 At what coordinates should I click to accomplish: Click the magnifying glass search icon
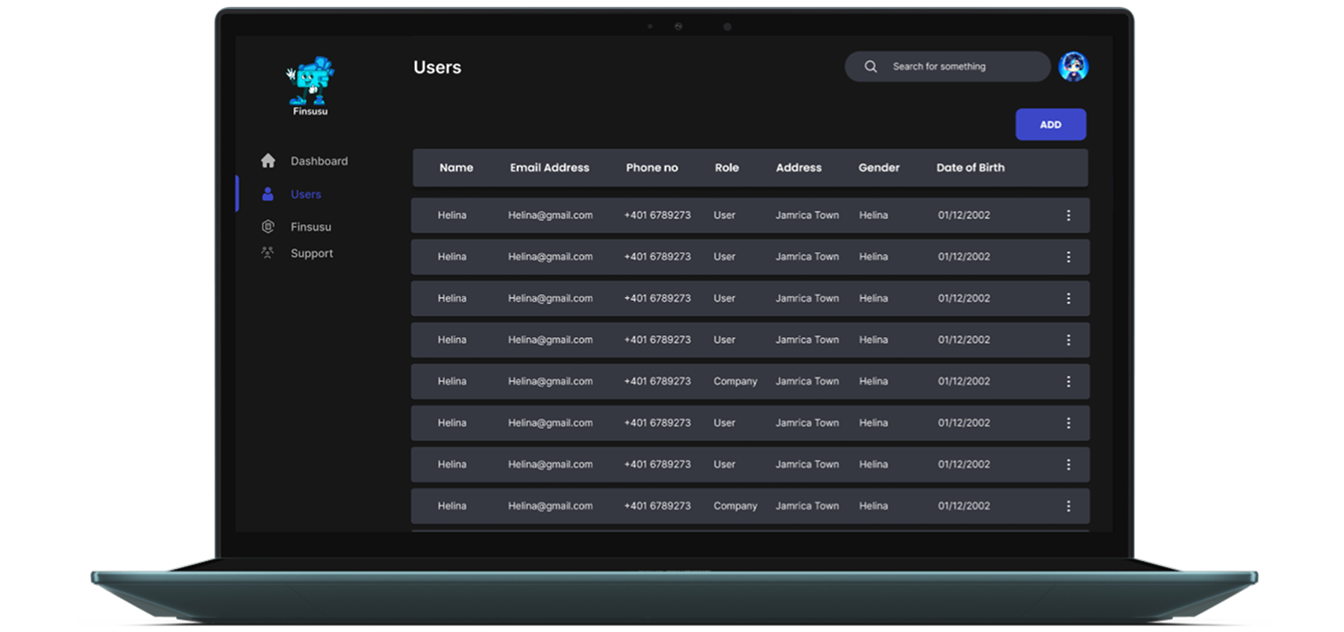pyautogui.click(x=871, y=67)
